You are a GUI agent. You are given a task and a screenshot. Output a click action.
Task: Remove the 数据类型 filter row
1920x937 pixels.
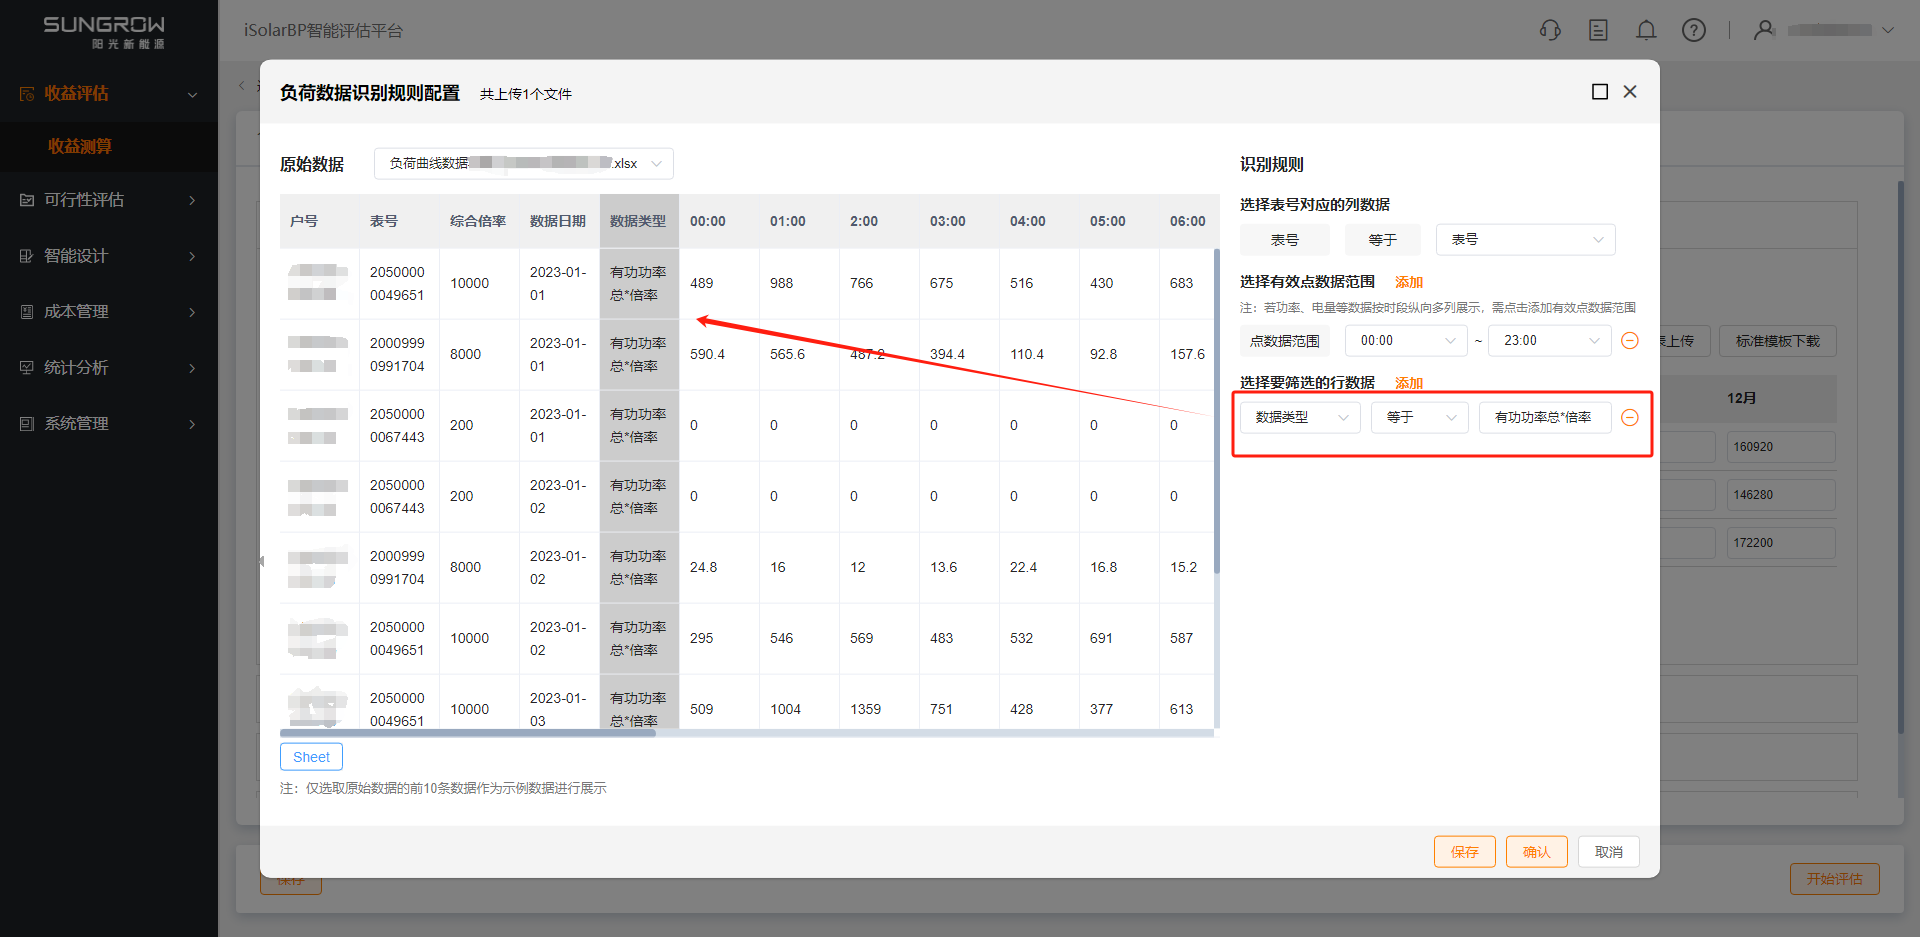1630,418
